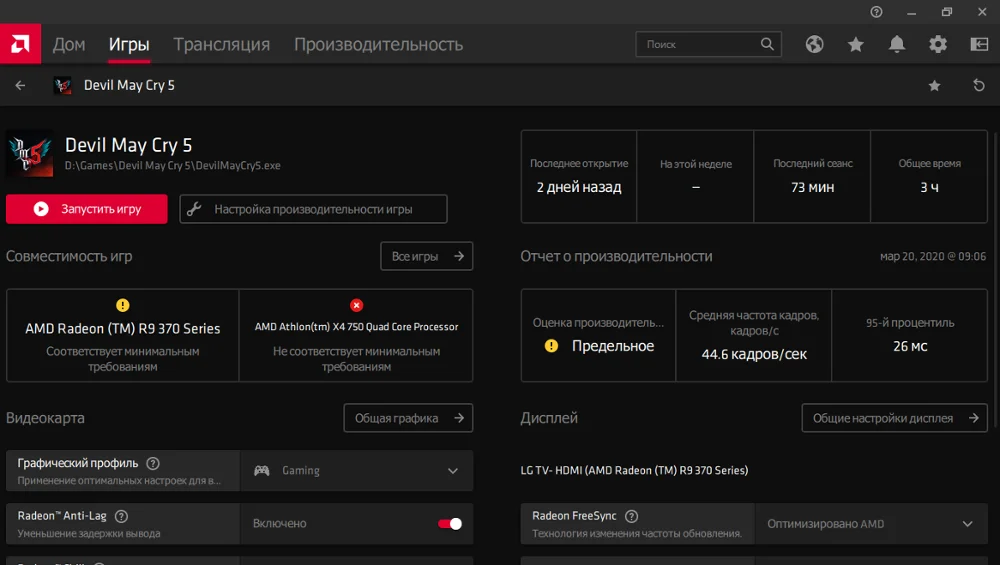The height and width of the screenshot is (565, 1000).
Task: Go back with the left arrow
Action: click(x=20, y=85)
